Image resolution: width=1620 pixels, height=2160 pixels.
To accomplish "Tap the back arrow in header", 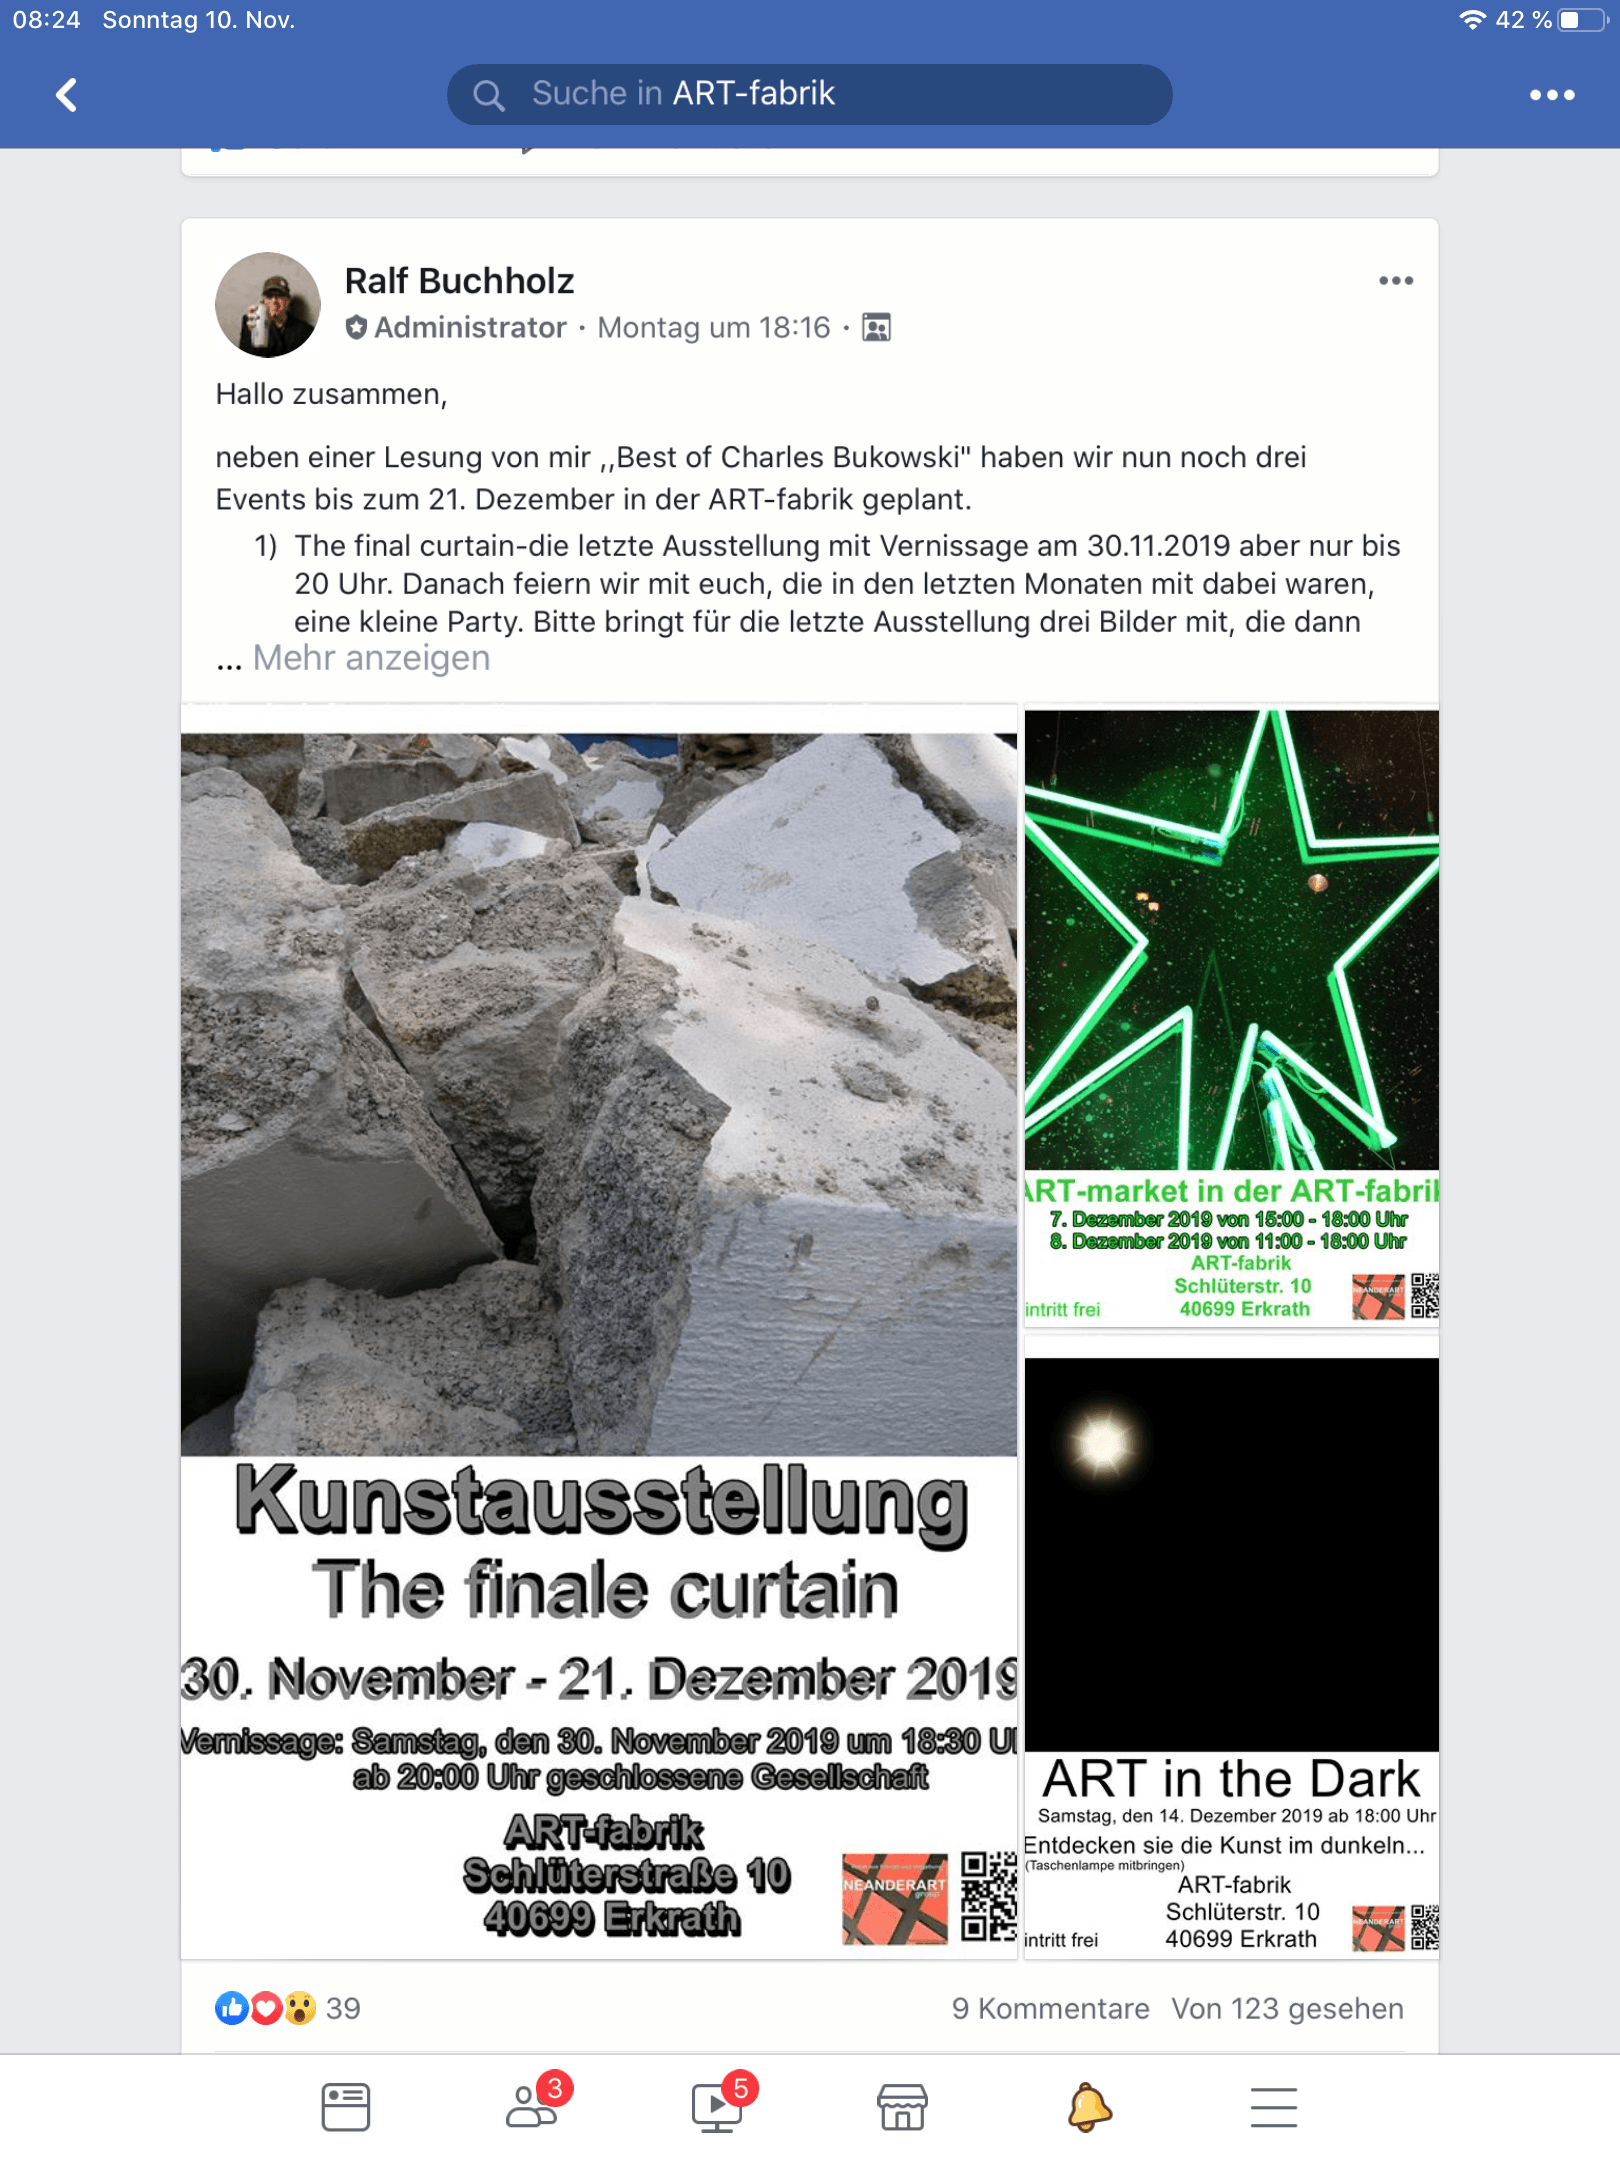I will tap(66, 95).
